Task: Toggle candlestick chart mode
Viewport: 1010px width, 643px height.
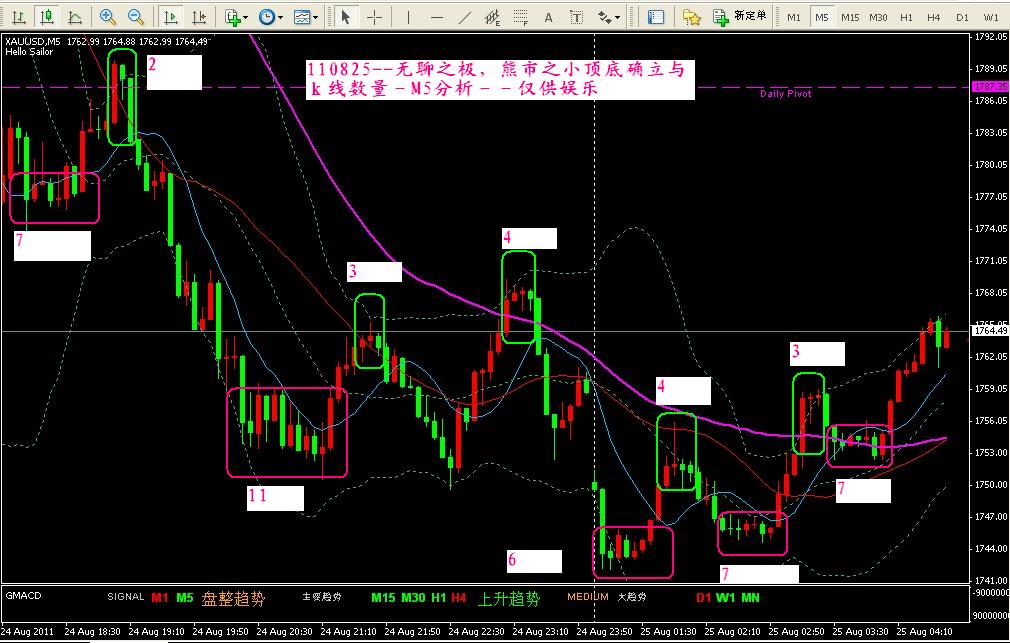Action: pyautogui.click(x=46, y=17)
